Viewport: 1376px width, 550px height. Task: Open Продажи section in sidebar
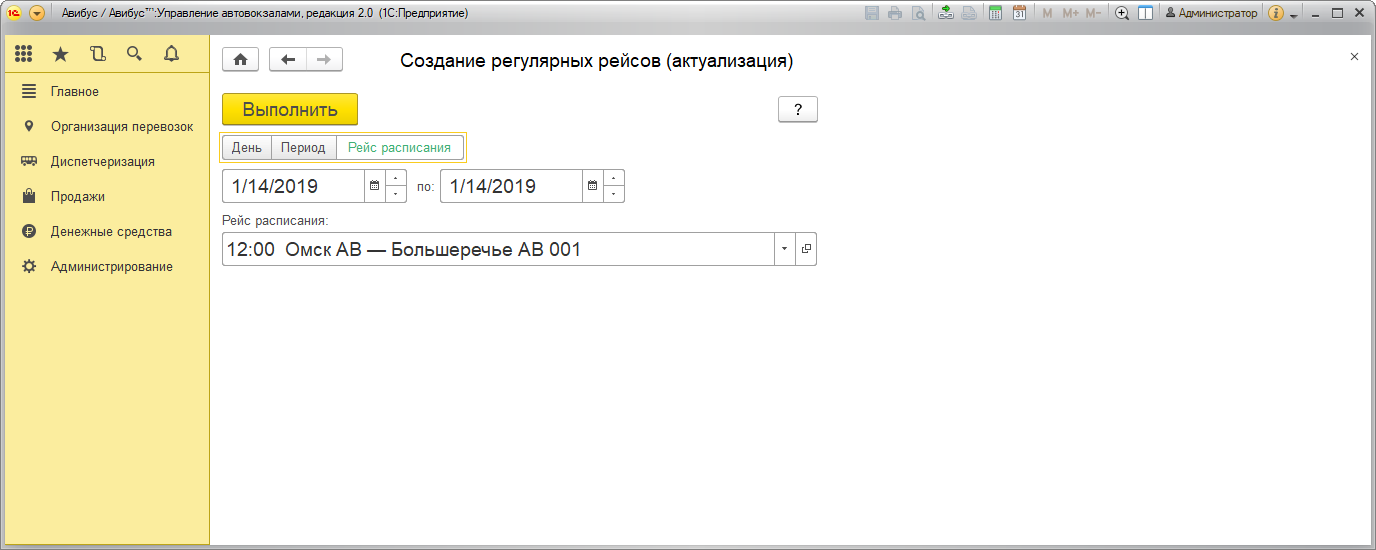[x=78, y=196]
